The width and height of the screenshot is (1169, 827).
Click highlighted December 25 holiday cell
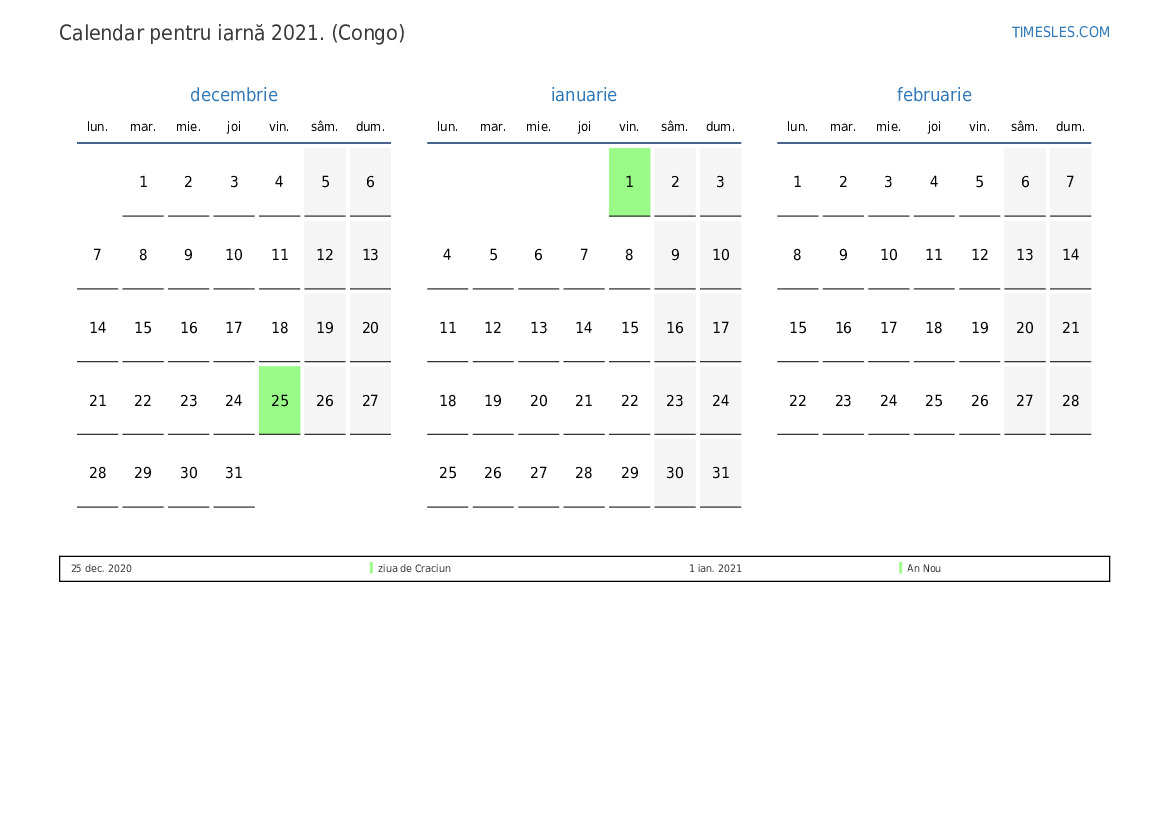tap(280, 400)
